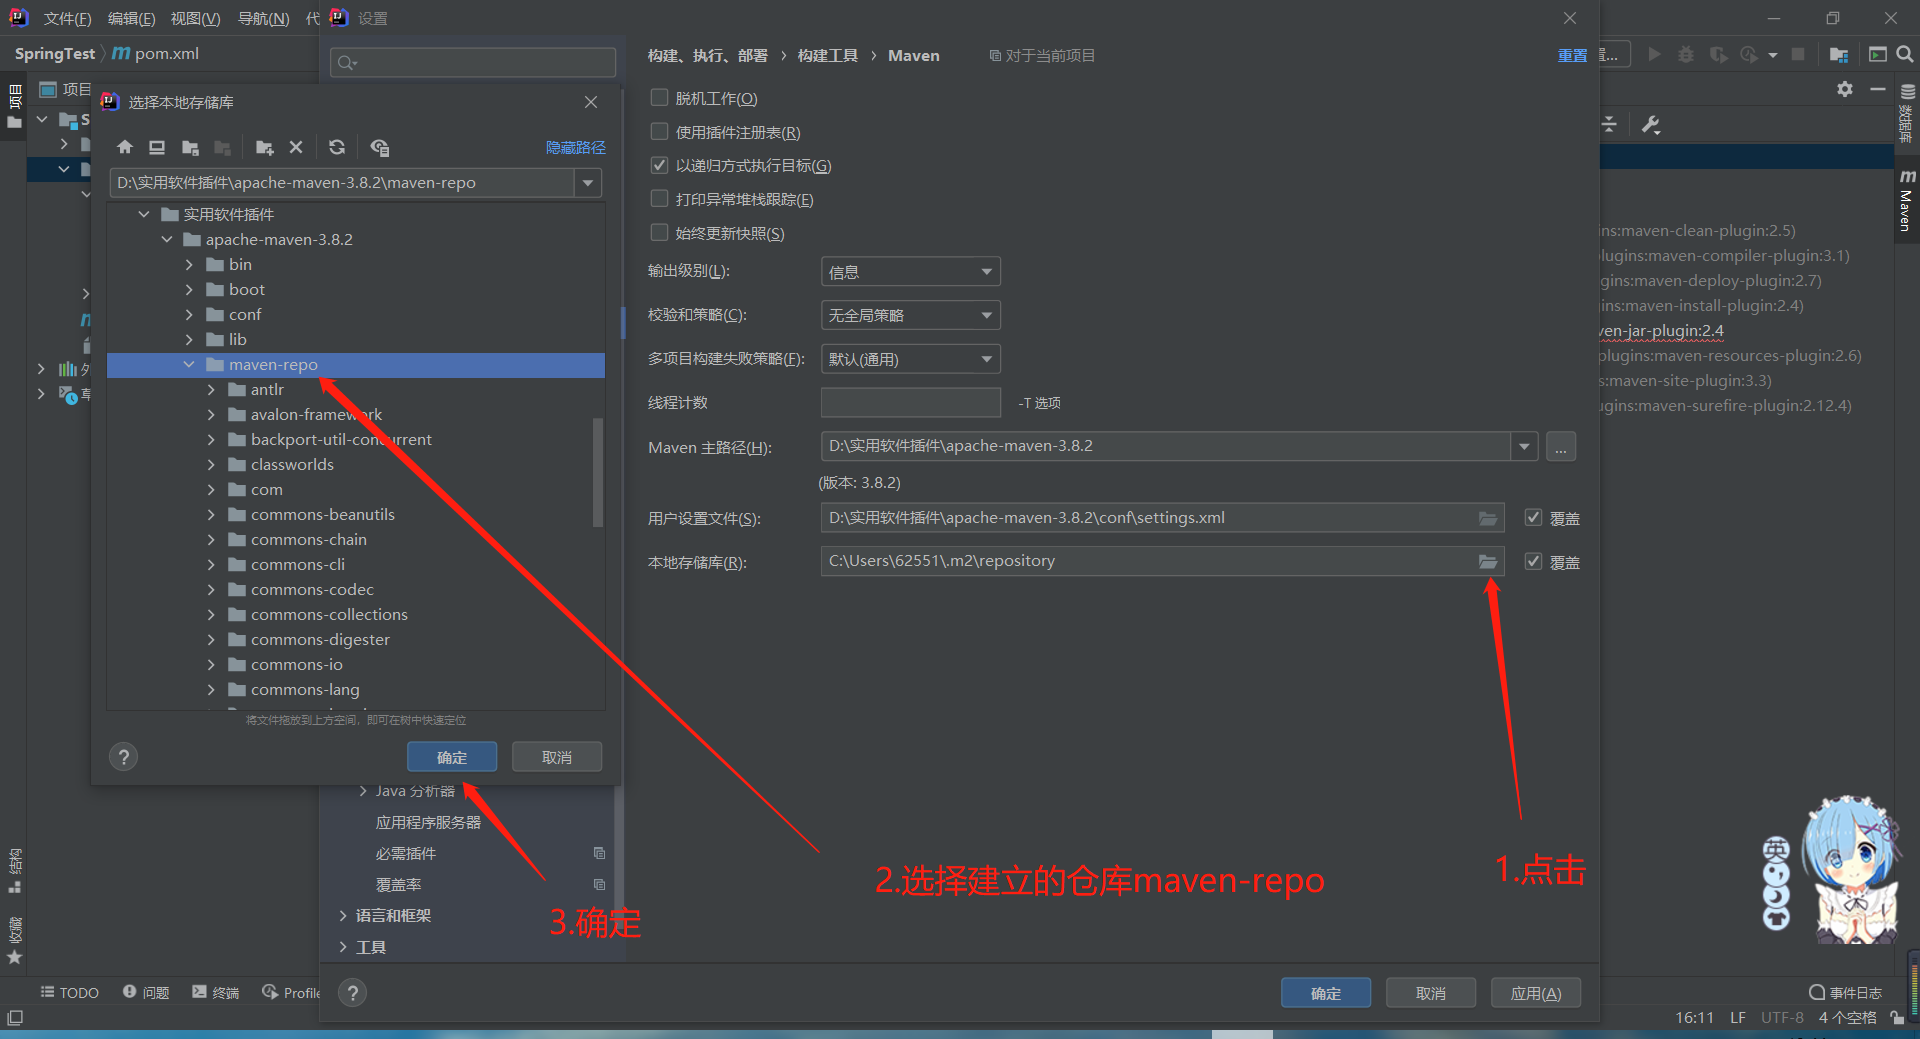Enable 脱机工作 checkbox
Image resolution: width=1920 pixels, height=1039 pixels.
click(x=659, y=97)
